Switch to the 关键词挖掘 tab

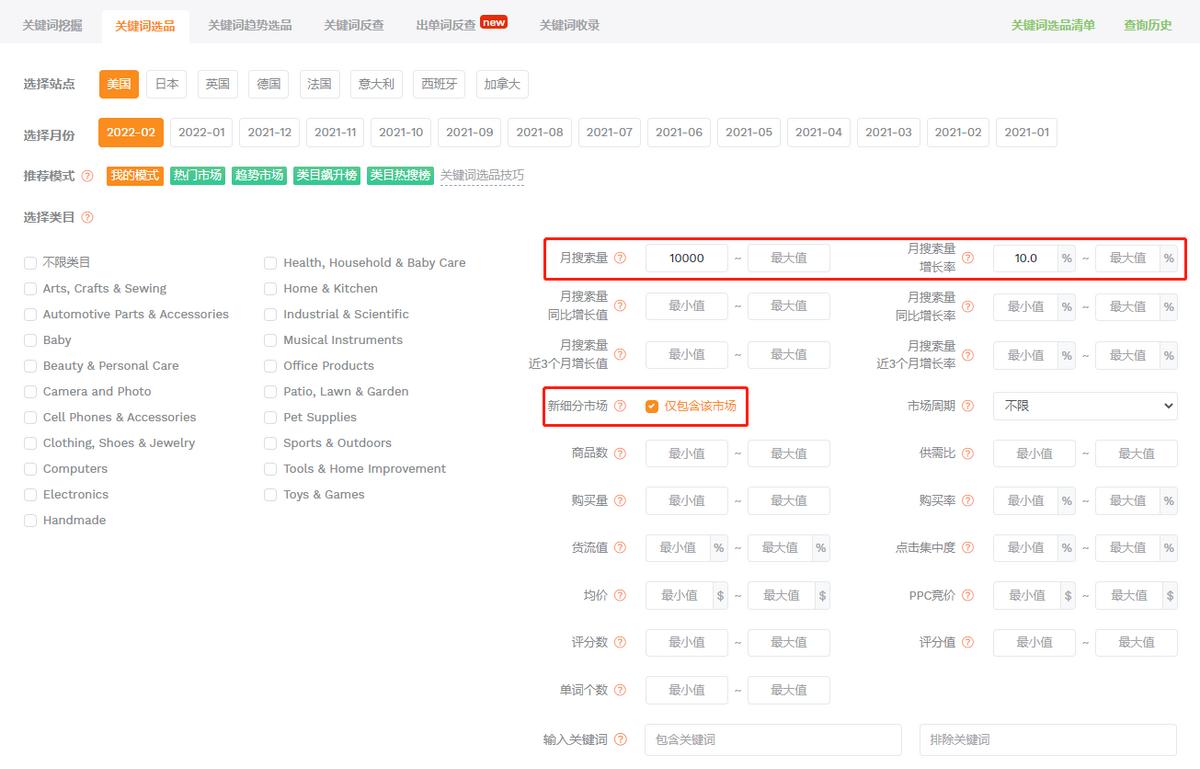51,22
